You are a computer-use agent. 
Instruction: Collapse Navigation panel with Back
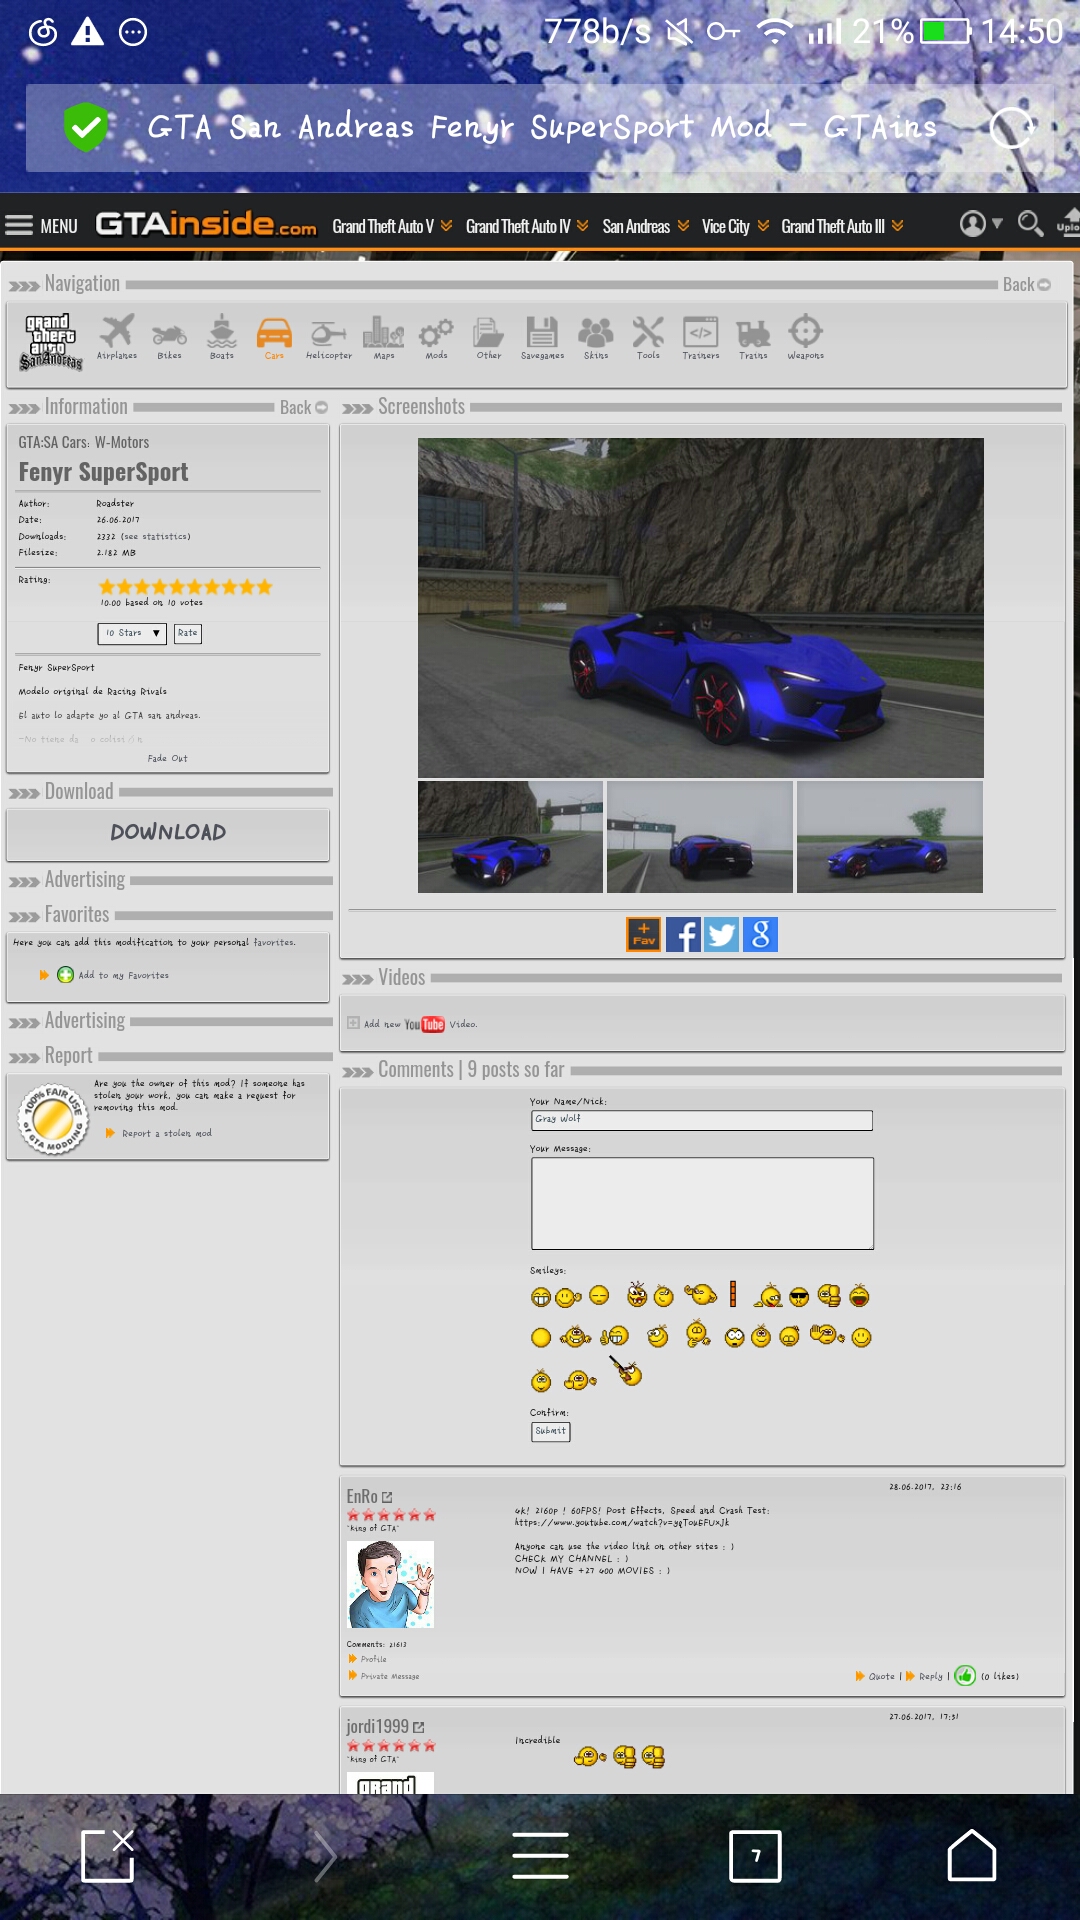[x=1027, y=284]
